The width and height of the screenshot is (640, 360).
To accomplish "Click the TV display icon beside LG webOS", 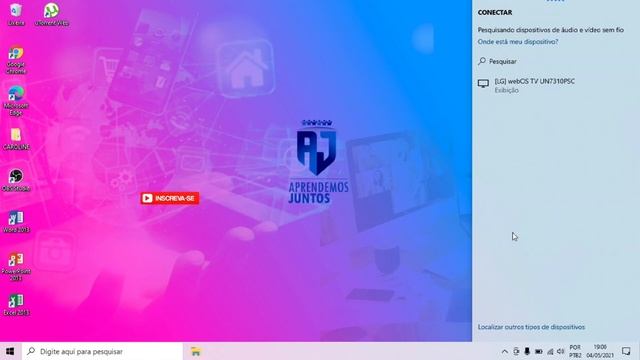I will click(x=483, y=84).
